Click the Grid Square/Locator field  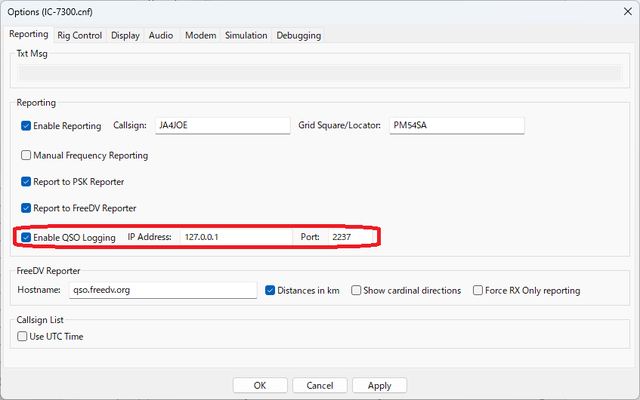coord(457,125)
